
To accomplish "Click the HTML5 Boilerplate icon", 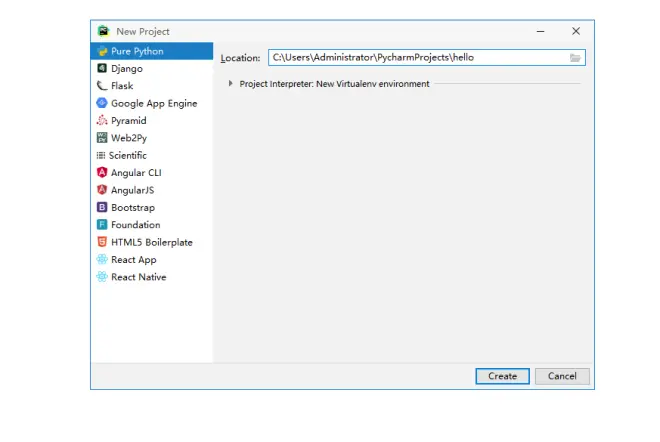I will click(x=102, y=242).
